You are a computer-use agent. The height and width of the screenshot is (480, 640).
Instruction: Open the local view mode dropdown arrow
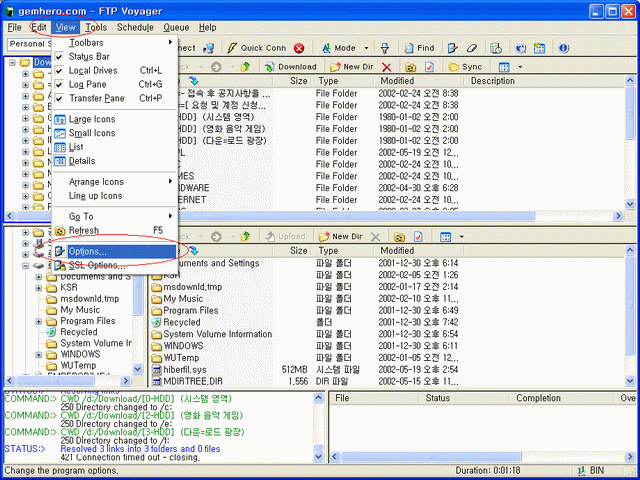click(462, 236)
